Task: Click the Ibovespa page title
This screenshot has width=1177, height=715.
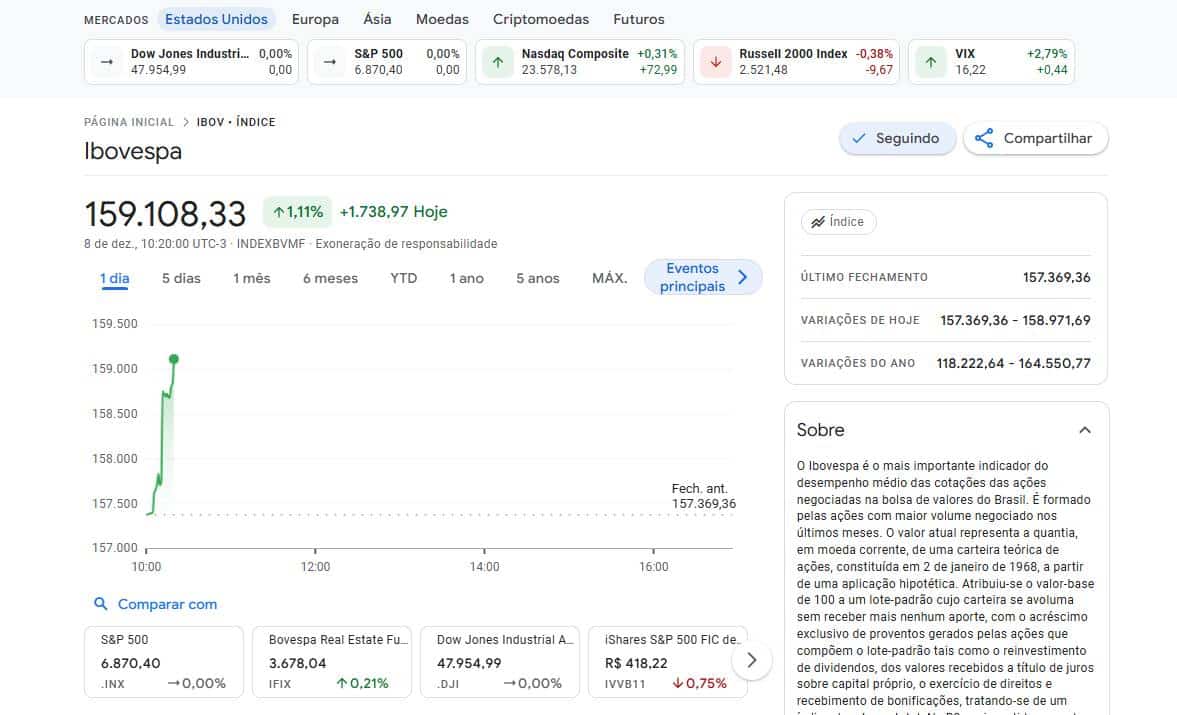Action: pyautogui.click(x=133, y=151)
